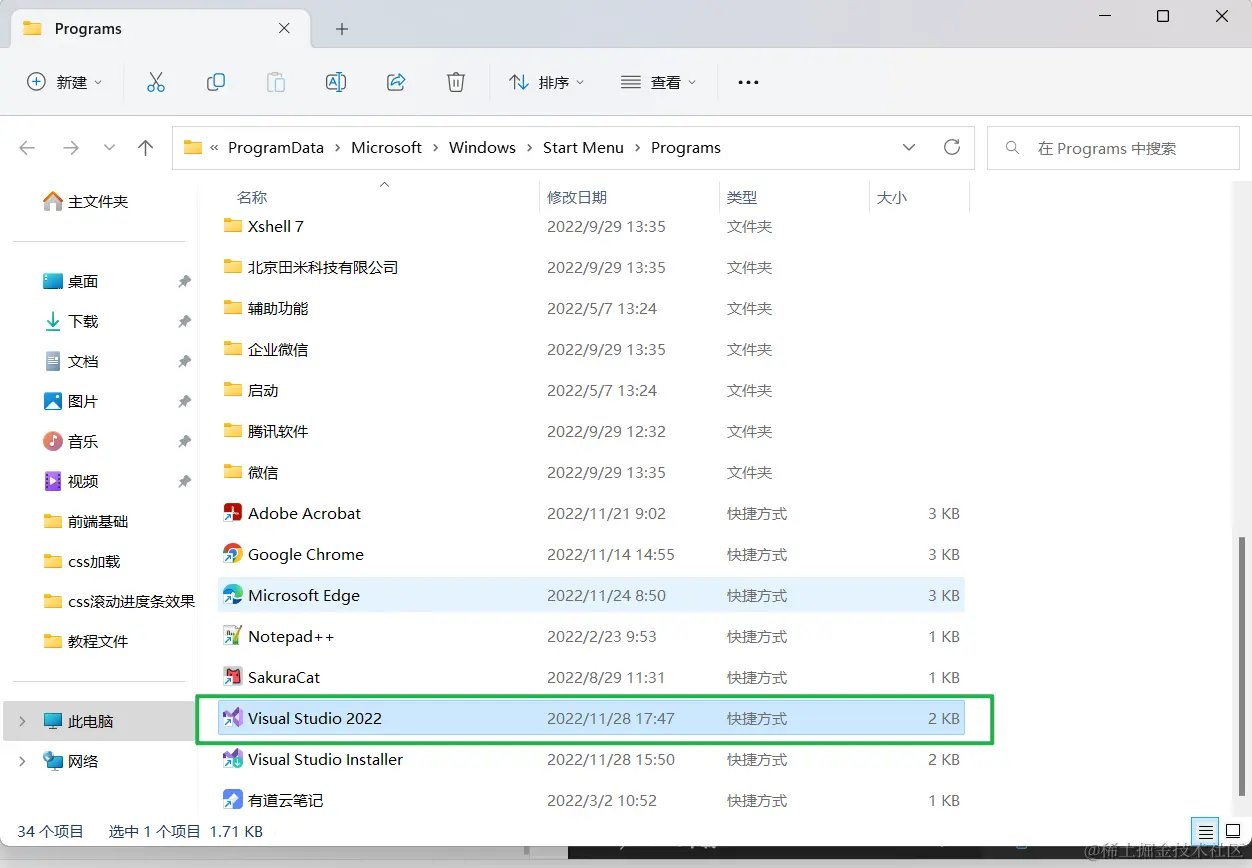
Task: Refresh the Programs folder view
Action: click(x=951, y=147)
